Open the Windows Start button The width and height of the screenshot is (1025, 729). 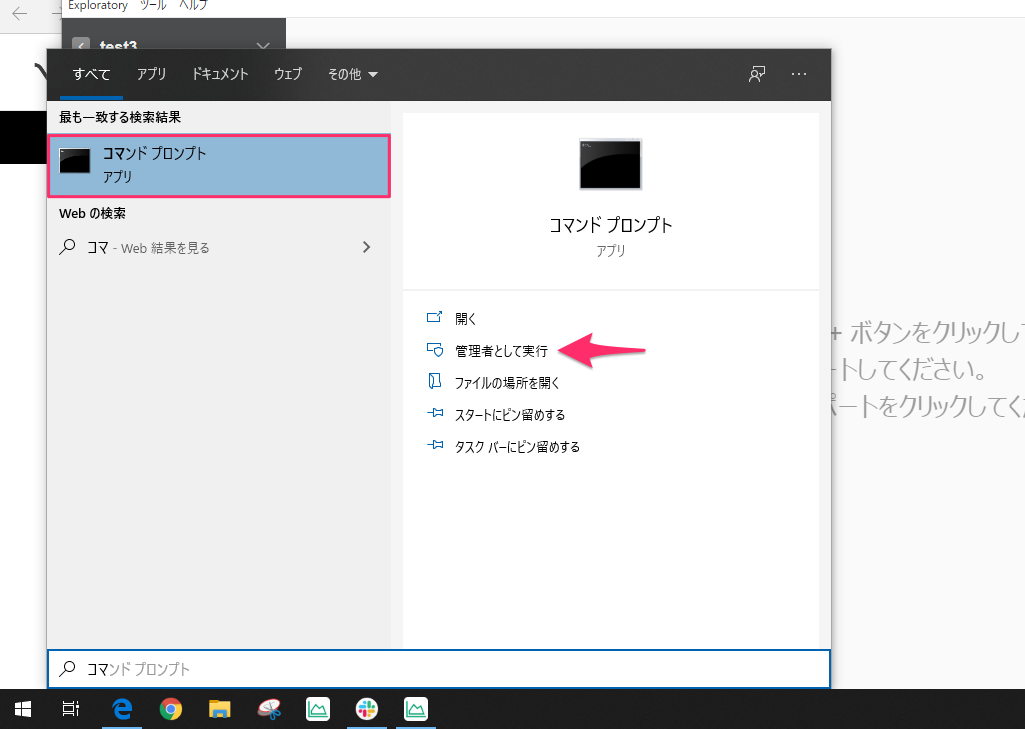(23, 709)
